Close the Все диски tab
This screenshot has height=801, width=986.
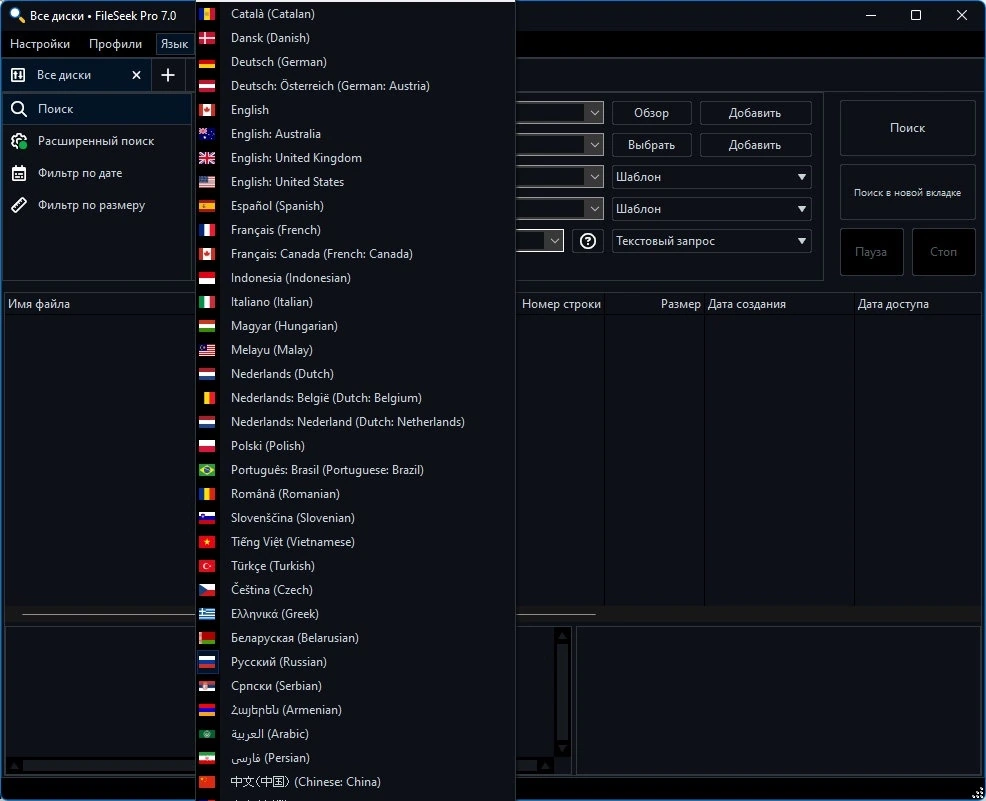click(136, 75)
